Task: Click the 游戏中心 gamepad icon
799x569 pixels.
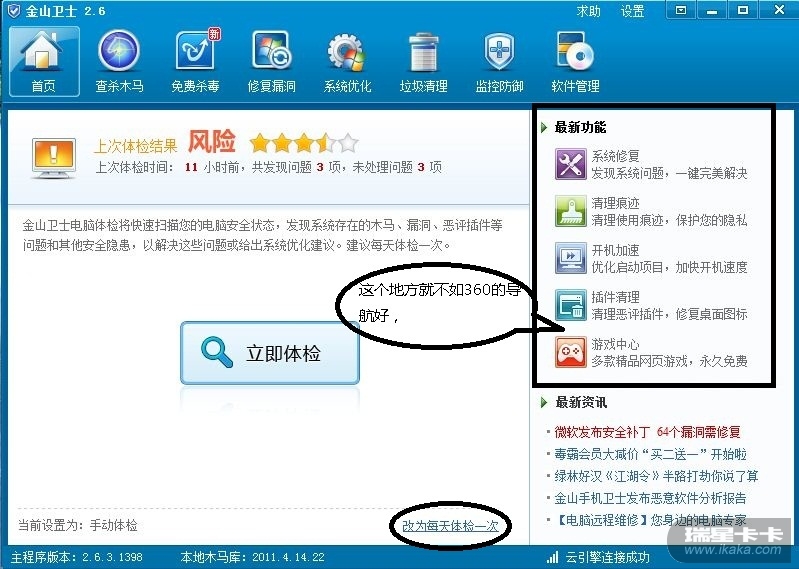Action: [571, 352]
